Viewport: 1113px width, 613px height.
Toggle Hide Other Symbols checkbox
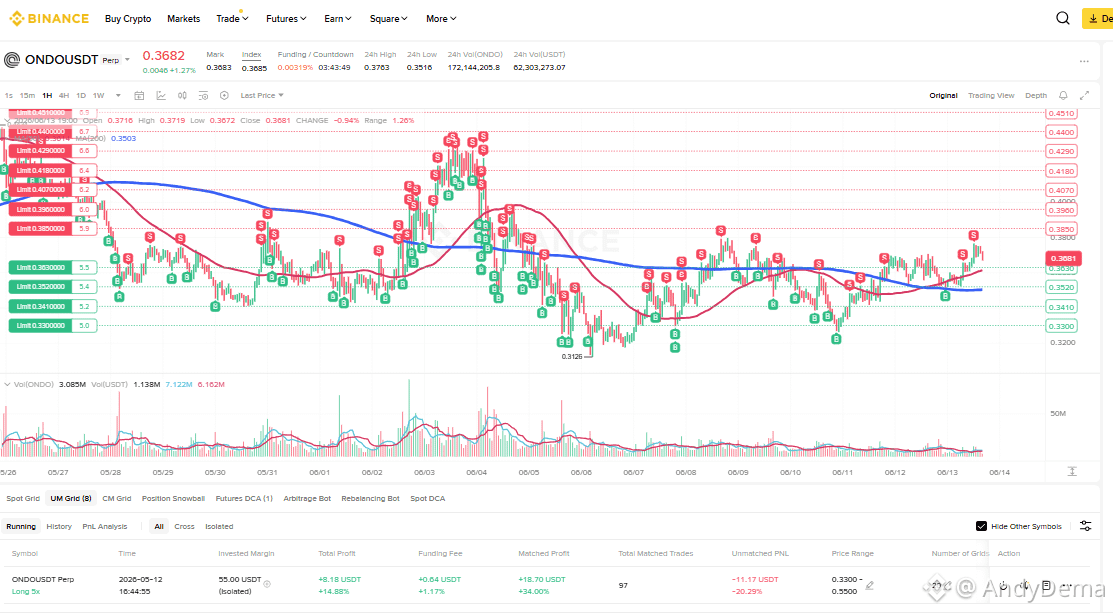click(981, 526)
